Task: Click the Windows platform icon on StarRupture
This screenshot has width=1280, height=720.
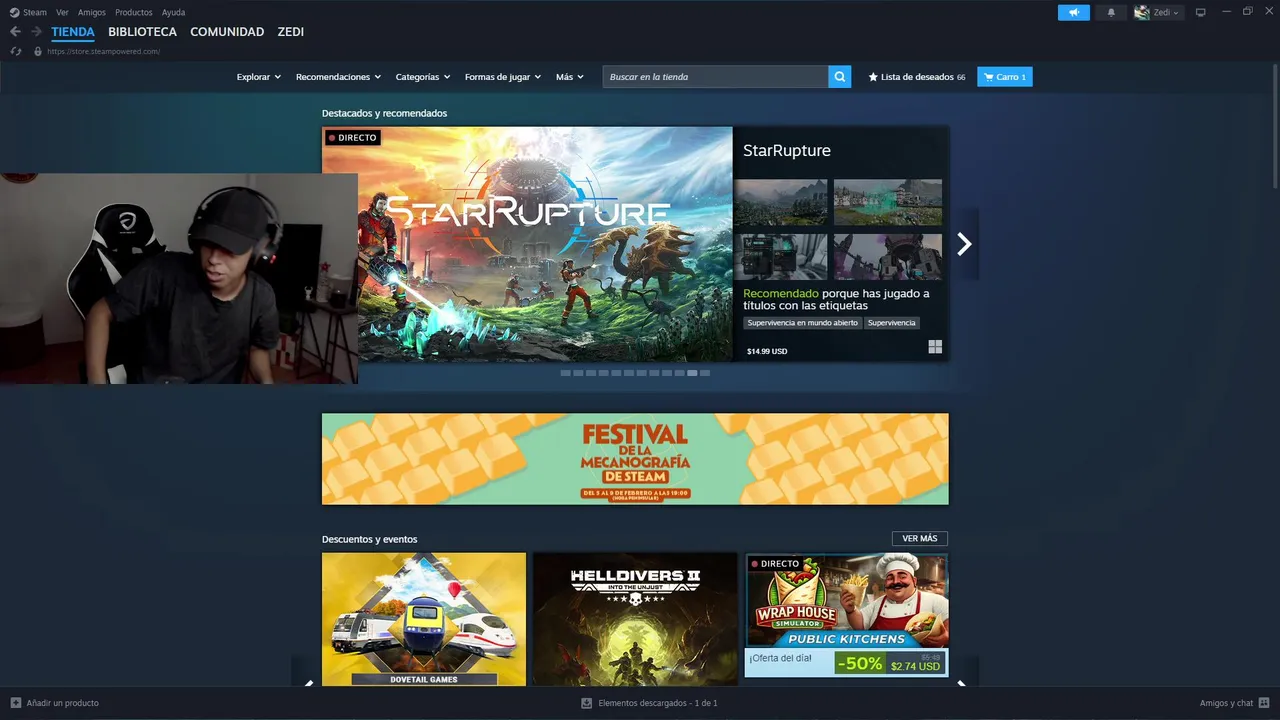Action: 935,347
